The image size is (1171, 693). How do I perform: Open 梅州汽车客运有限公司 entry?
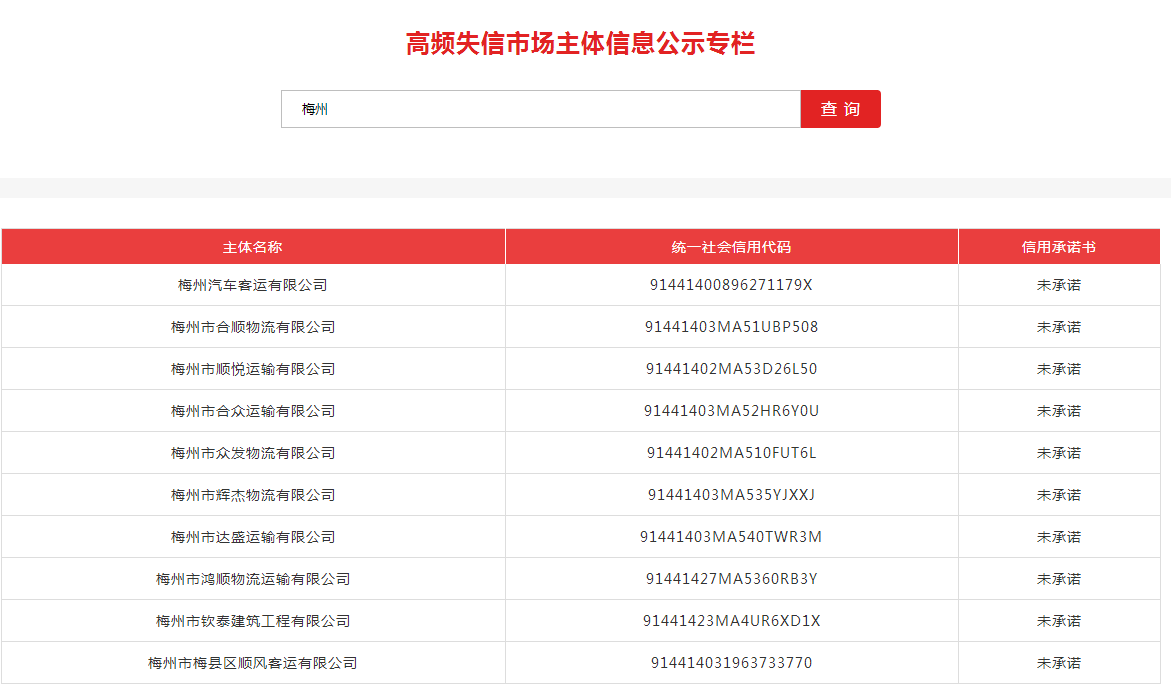(253, 285)
